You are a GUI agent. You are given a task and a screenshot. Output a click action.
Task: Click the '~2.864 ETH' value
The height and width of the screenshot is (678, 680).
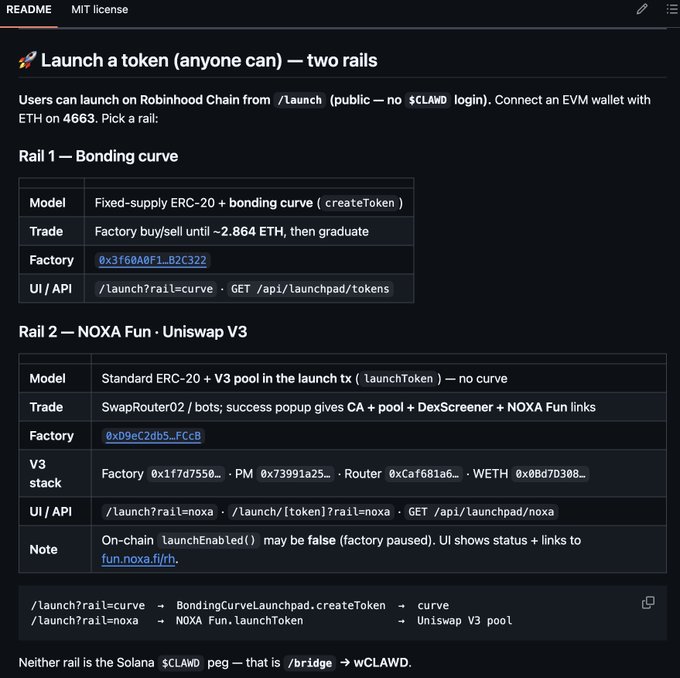[248, 232]
